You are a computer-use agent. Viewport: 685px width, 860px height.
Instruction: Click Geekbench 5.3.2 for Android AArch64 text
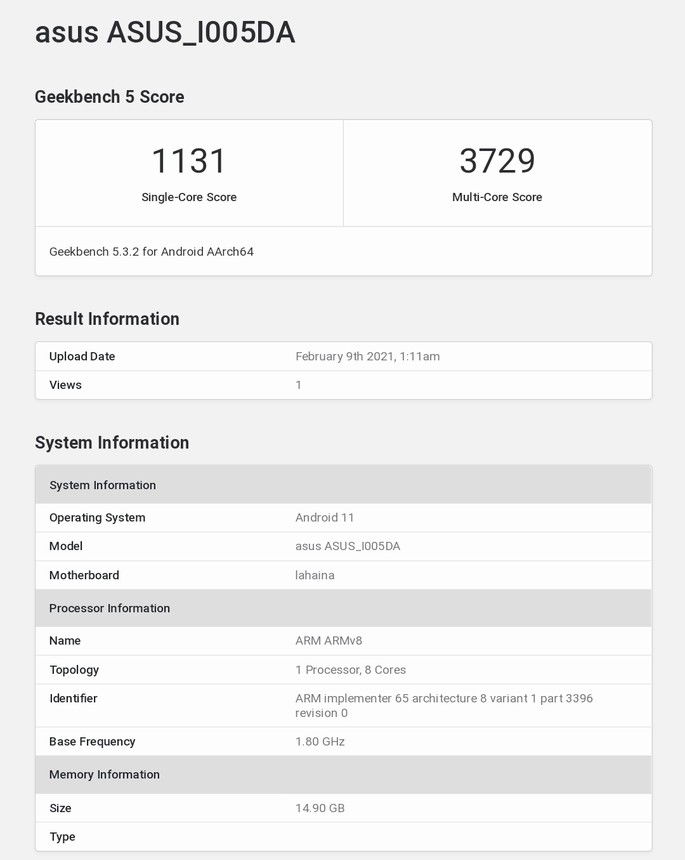(x=151, y=252)
